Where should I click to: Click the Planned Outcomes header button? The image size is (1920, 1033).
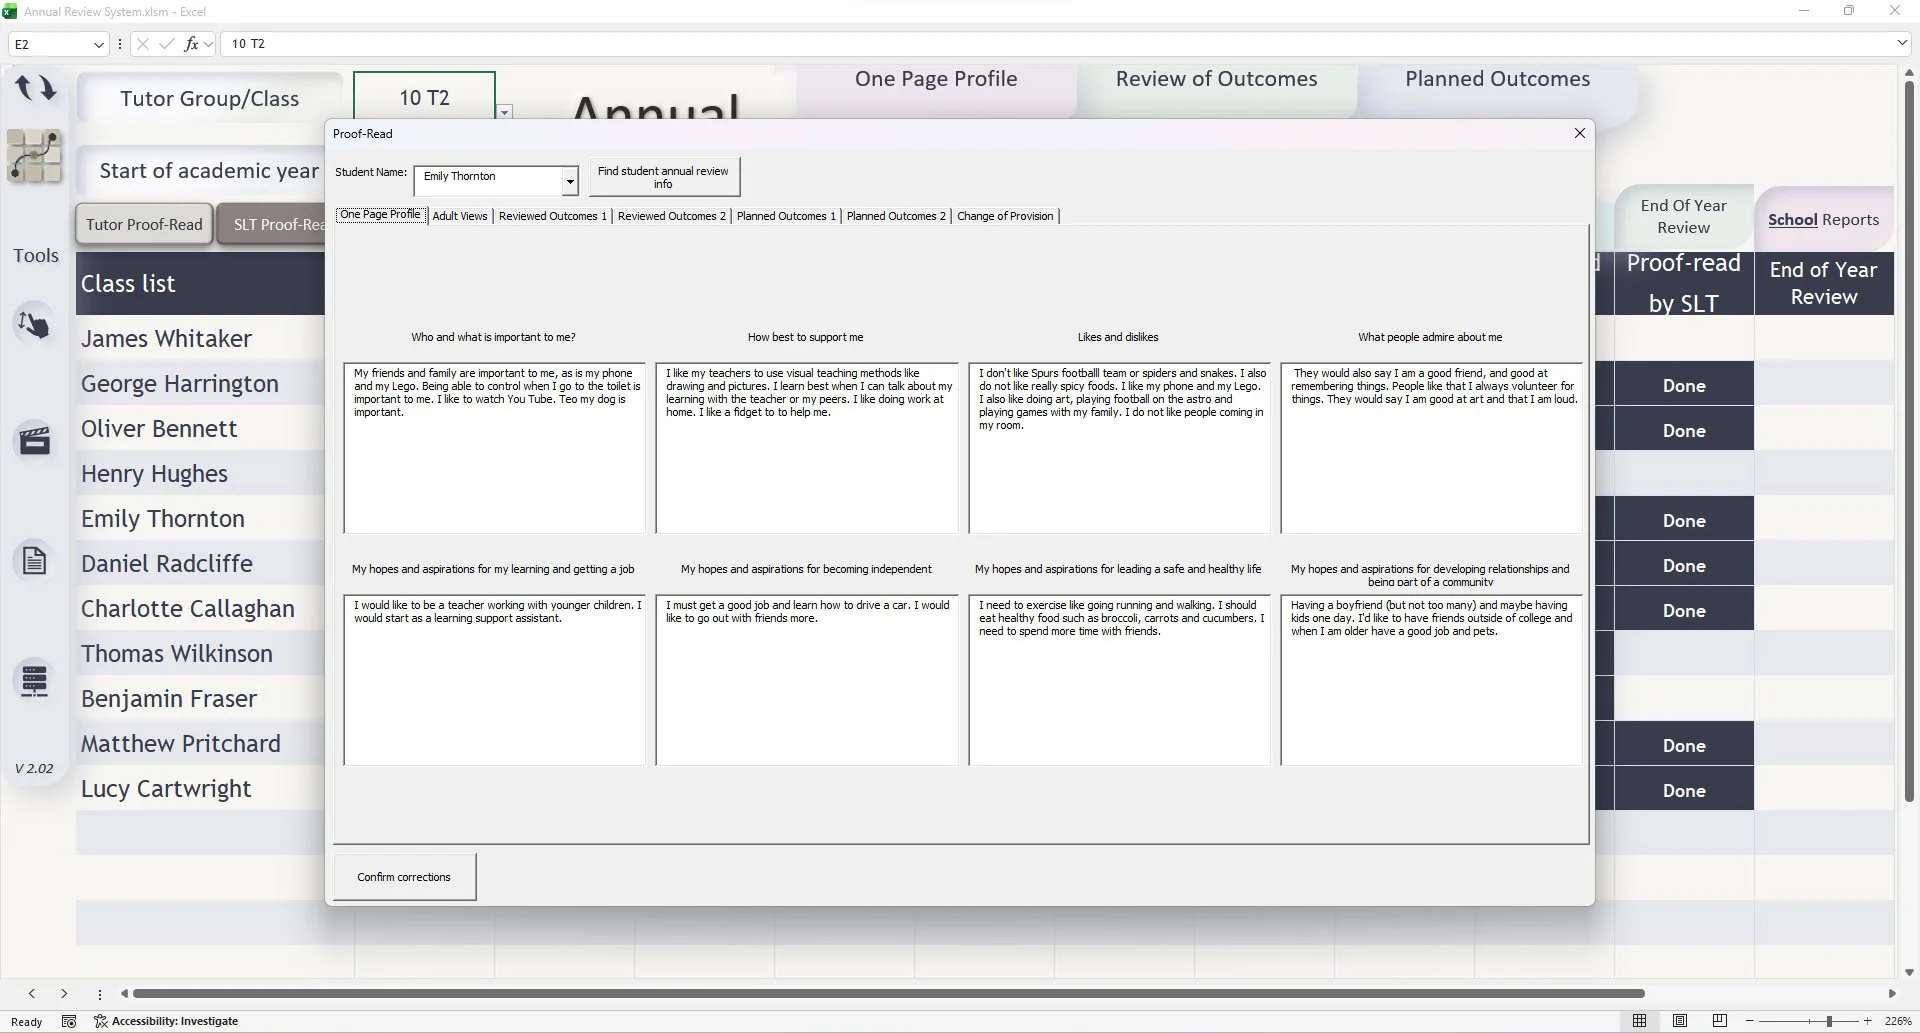[x=1497, y=79]
